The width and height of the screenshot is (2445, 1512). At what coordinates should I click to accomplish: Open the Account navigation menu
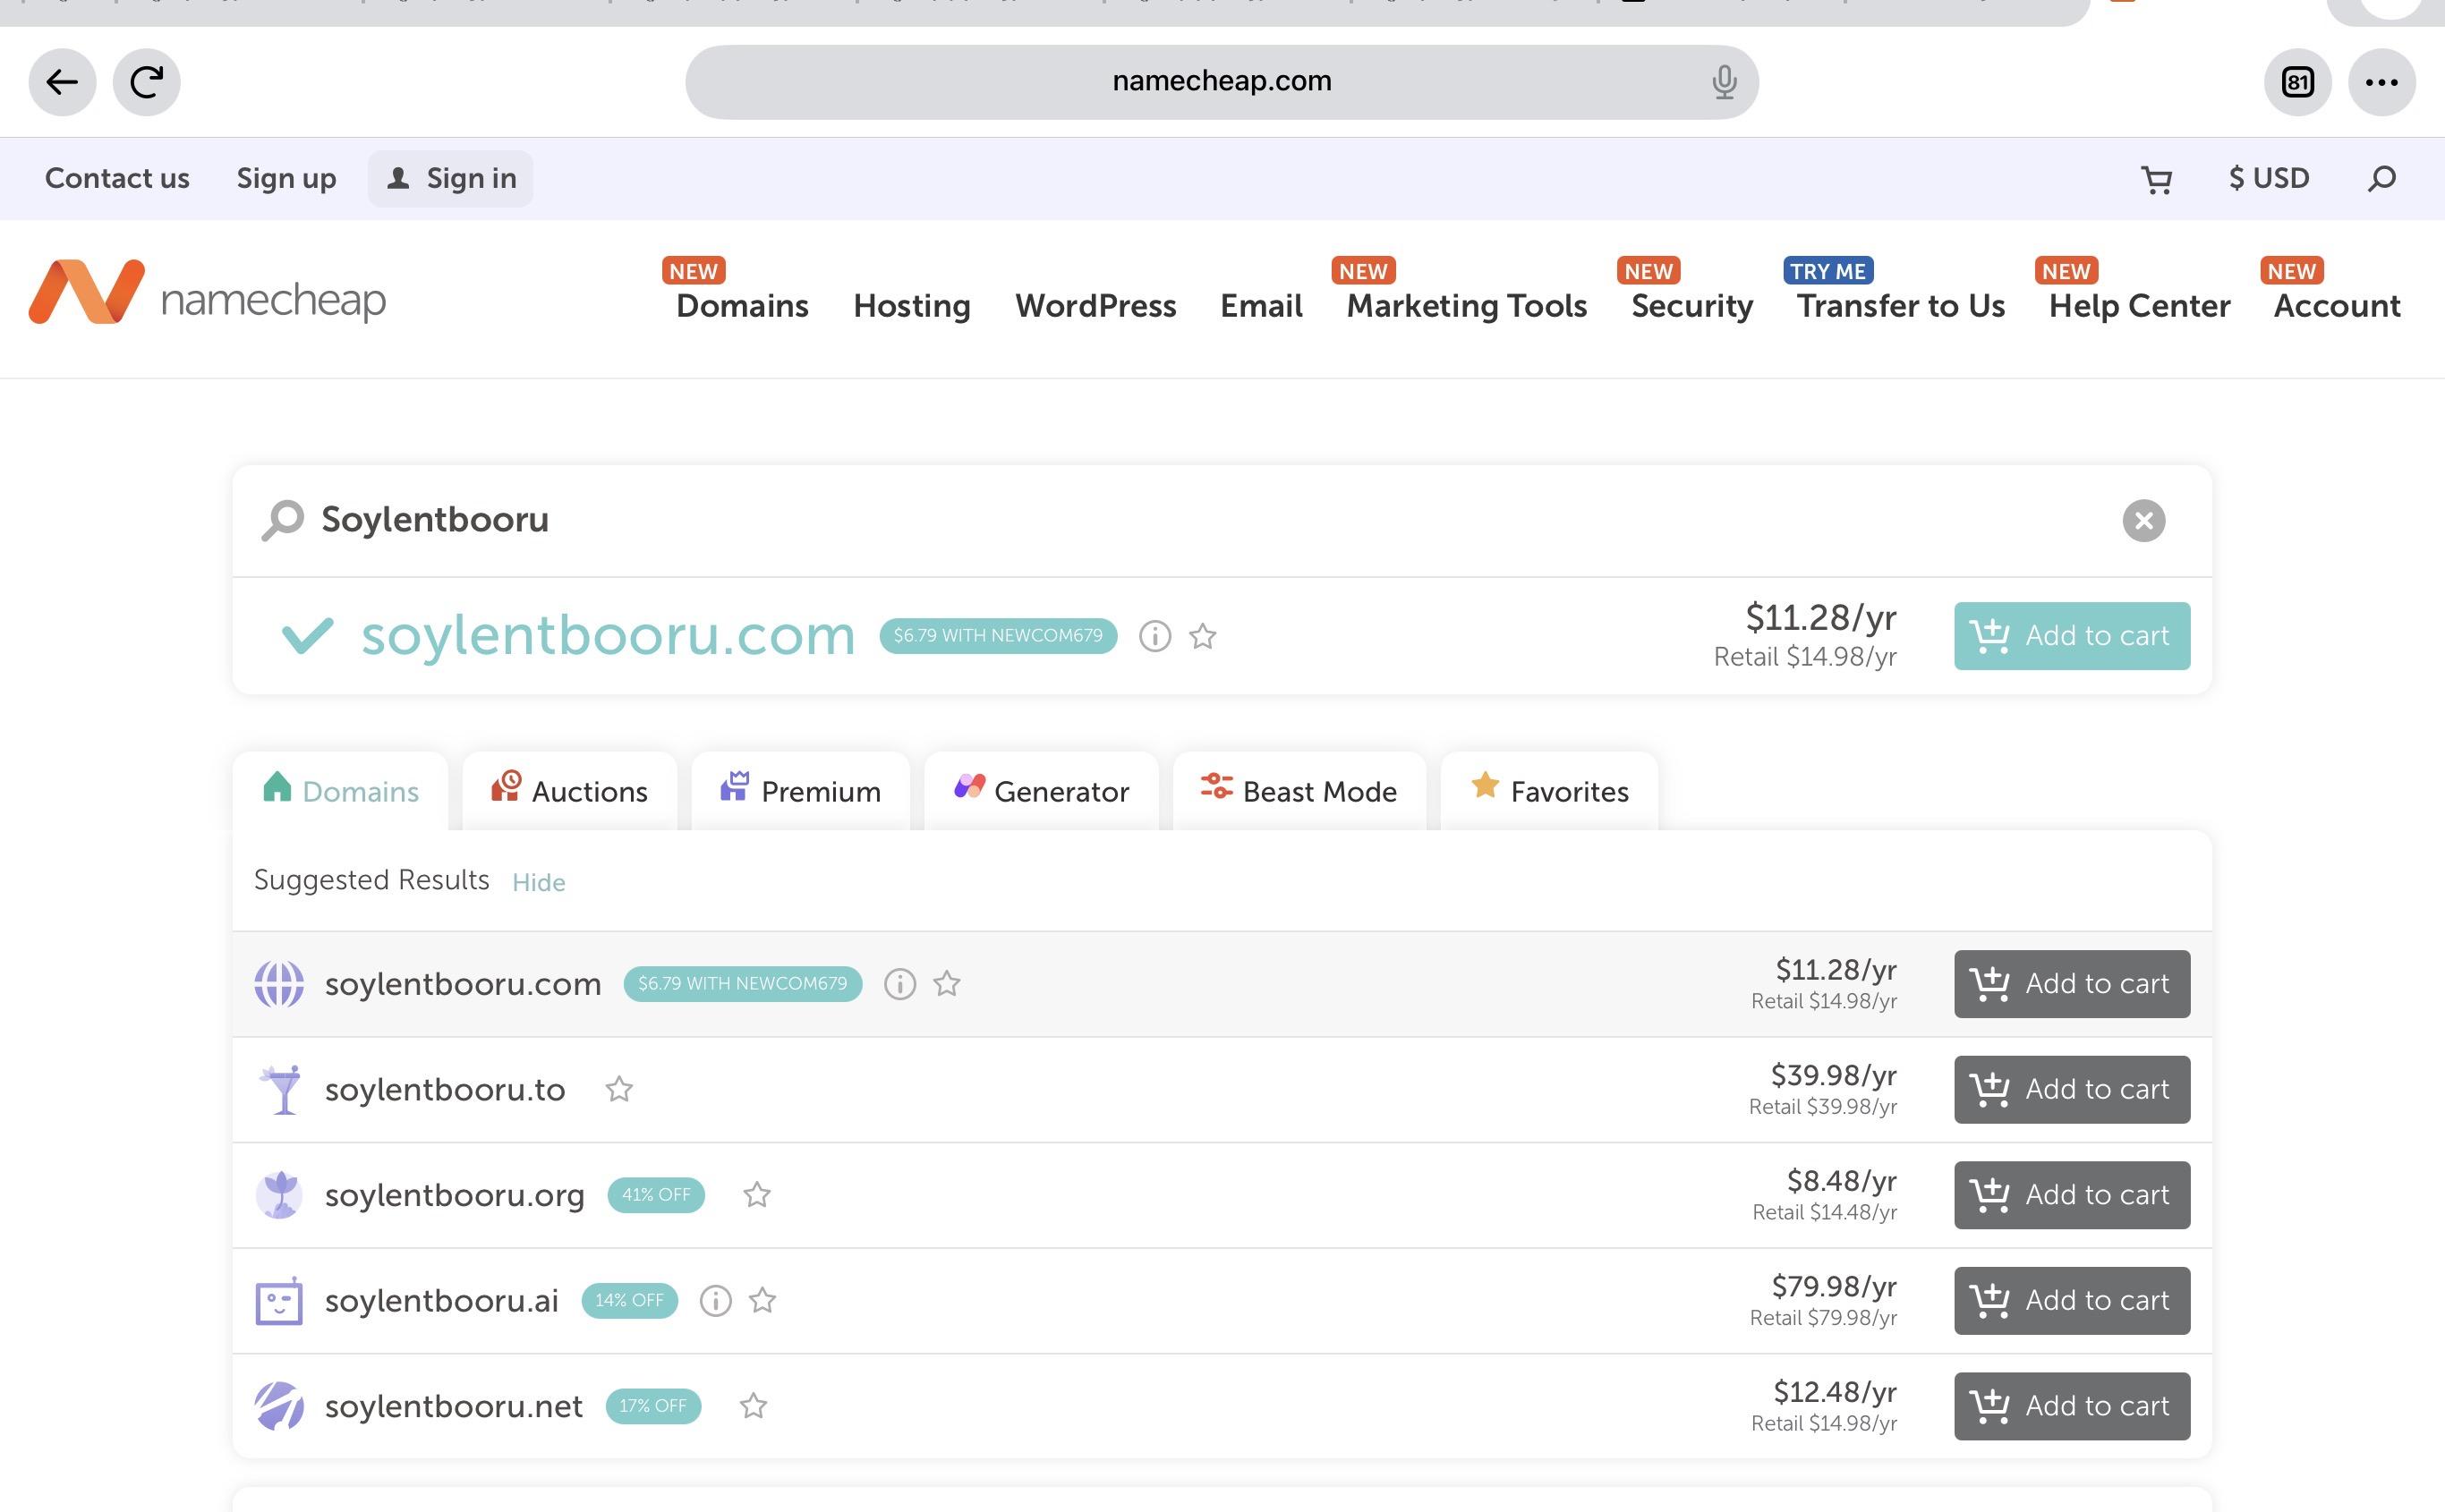pos(2337,306)
